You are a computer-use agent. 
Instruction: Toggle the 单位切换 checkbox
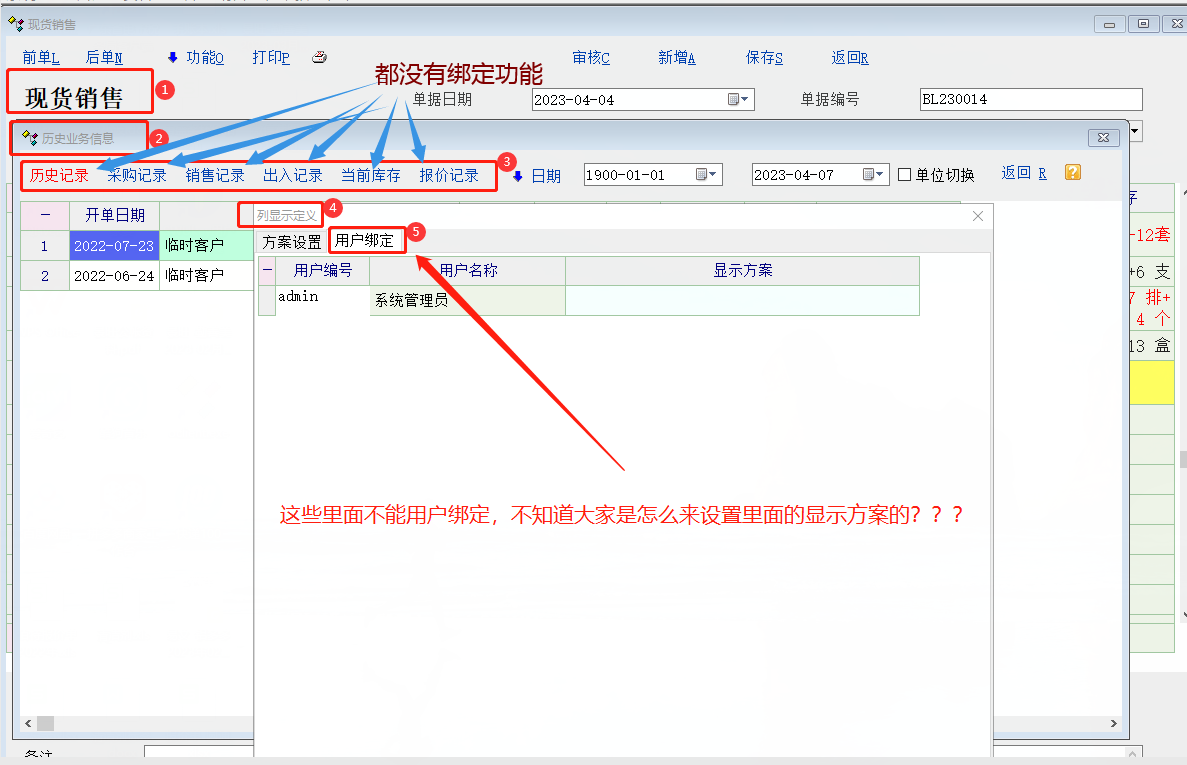point(905,175)
